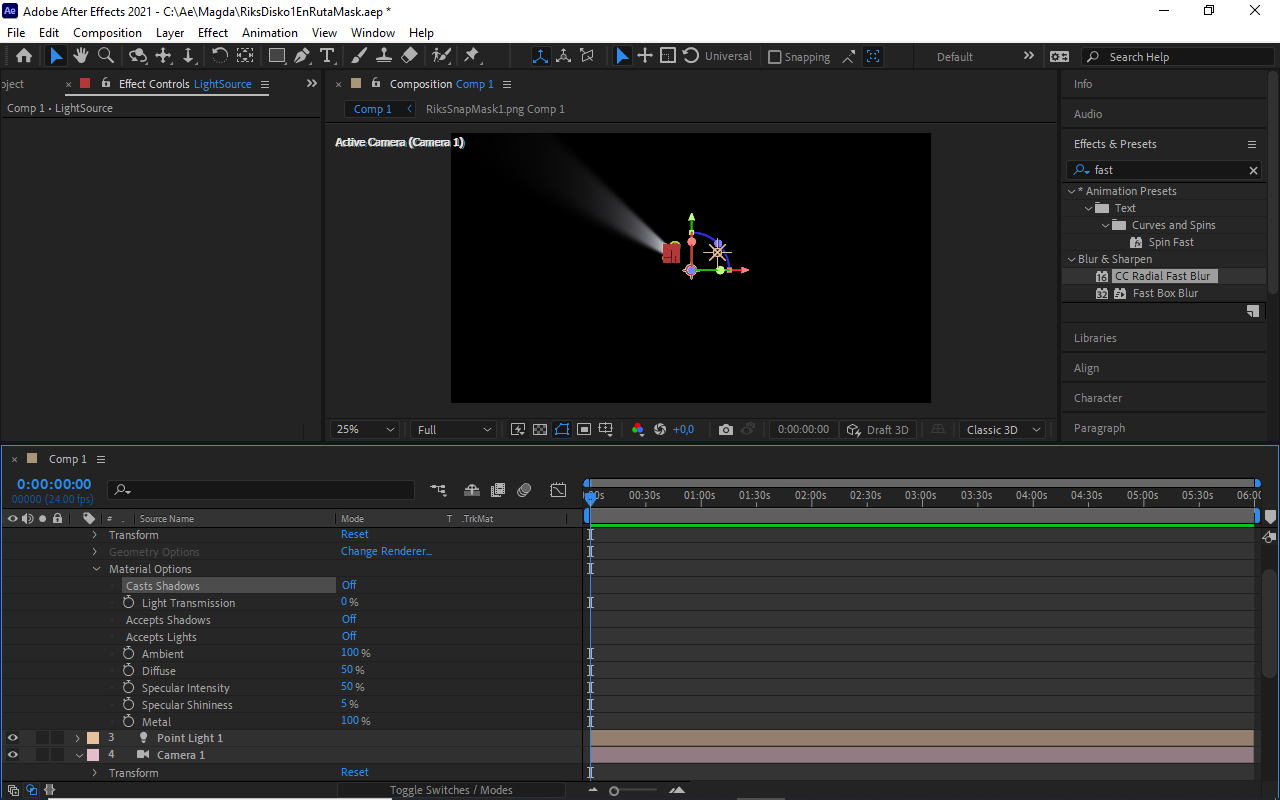Switch to RiksSnapMask1.png Comp 1 tab

coord(495,109)
